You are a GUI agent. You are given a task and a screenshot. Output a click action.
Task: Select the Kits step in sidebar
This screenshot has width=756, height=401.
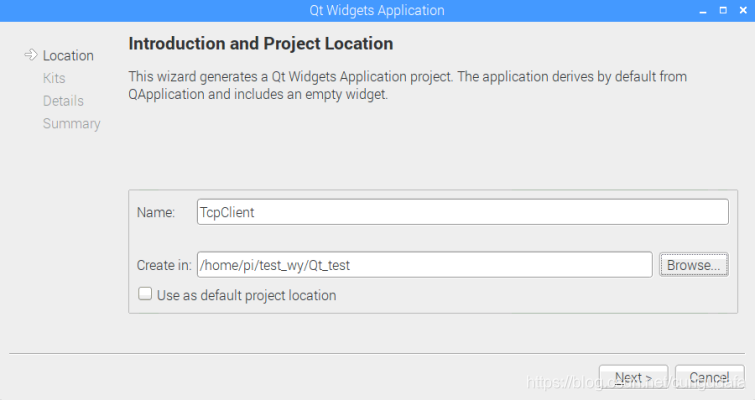click(x=54, y=78)
